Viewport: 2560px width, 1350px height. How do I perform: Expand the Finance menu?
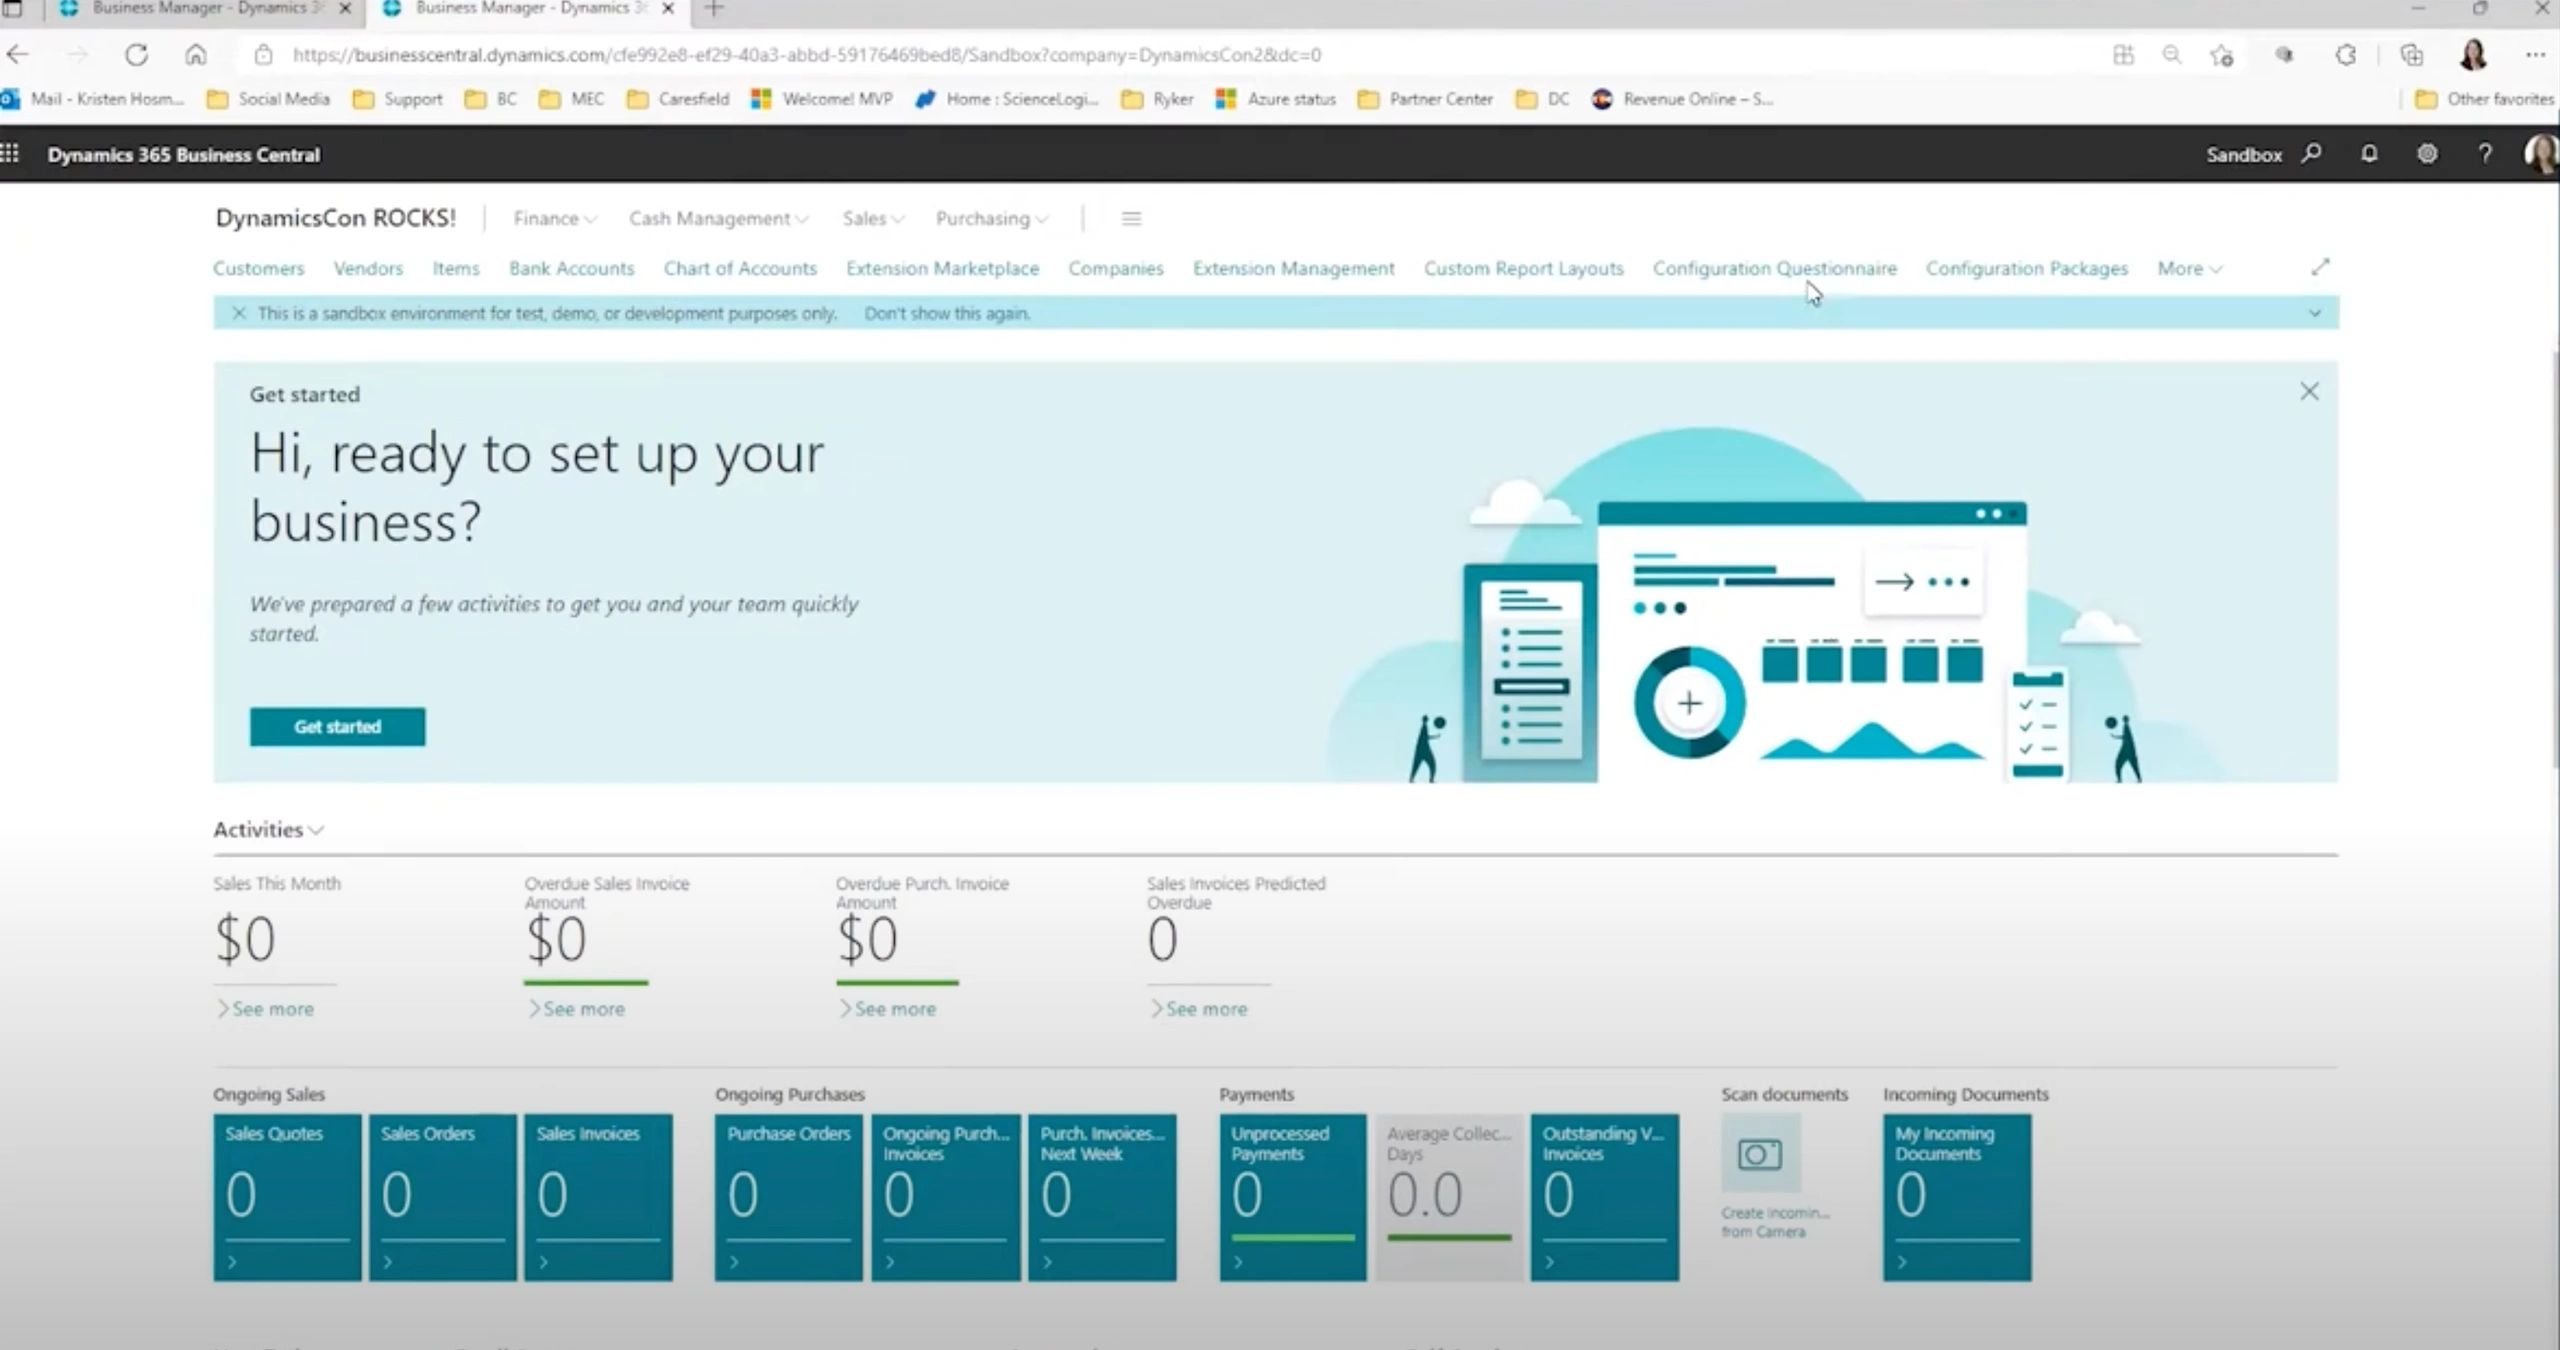click(555, 218)
